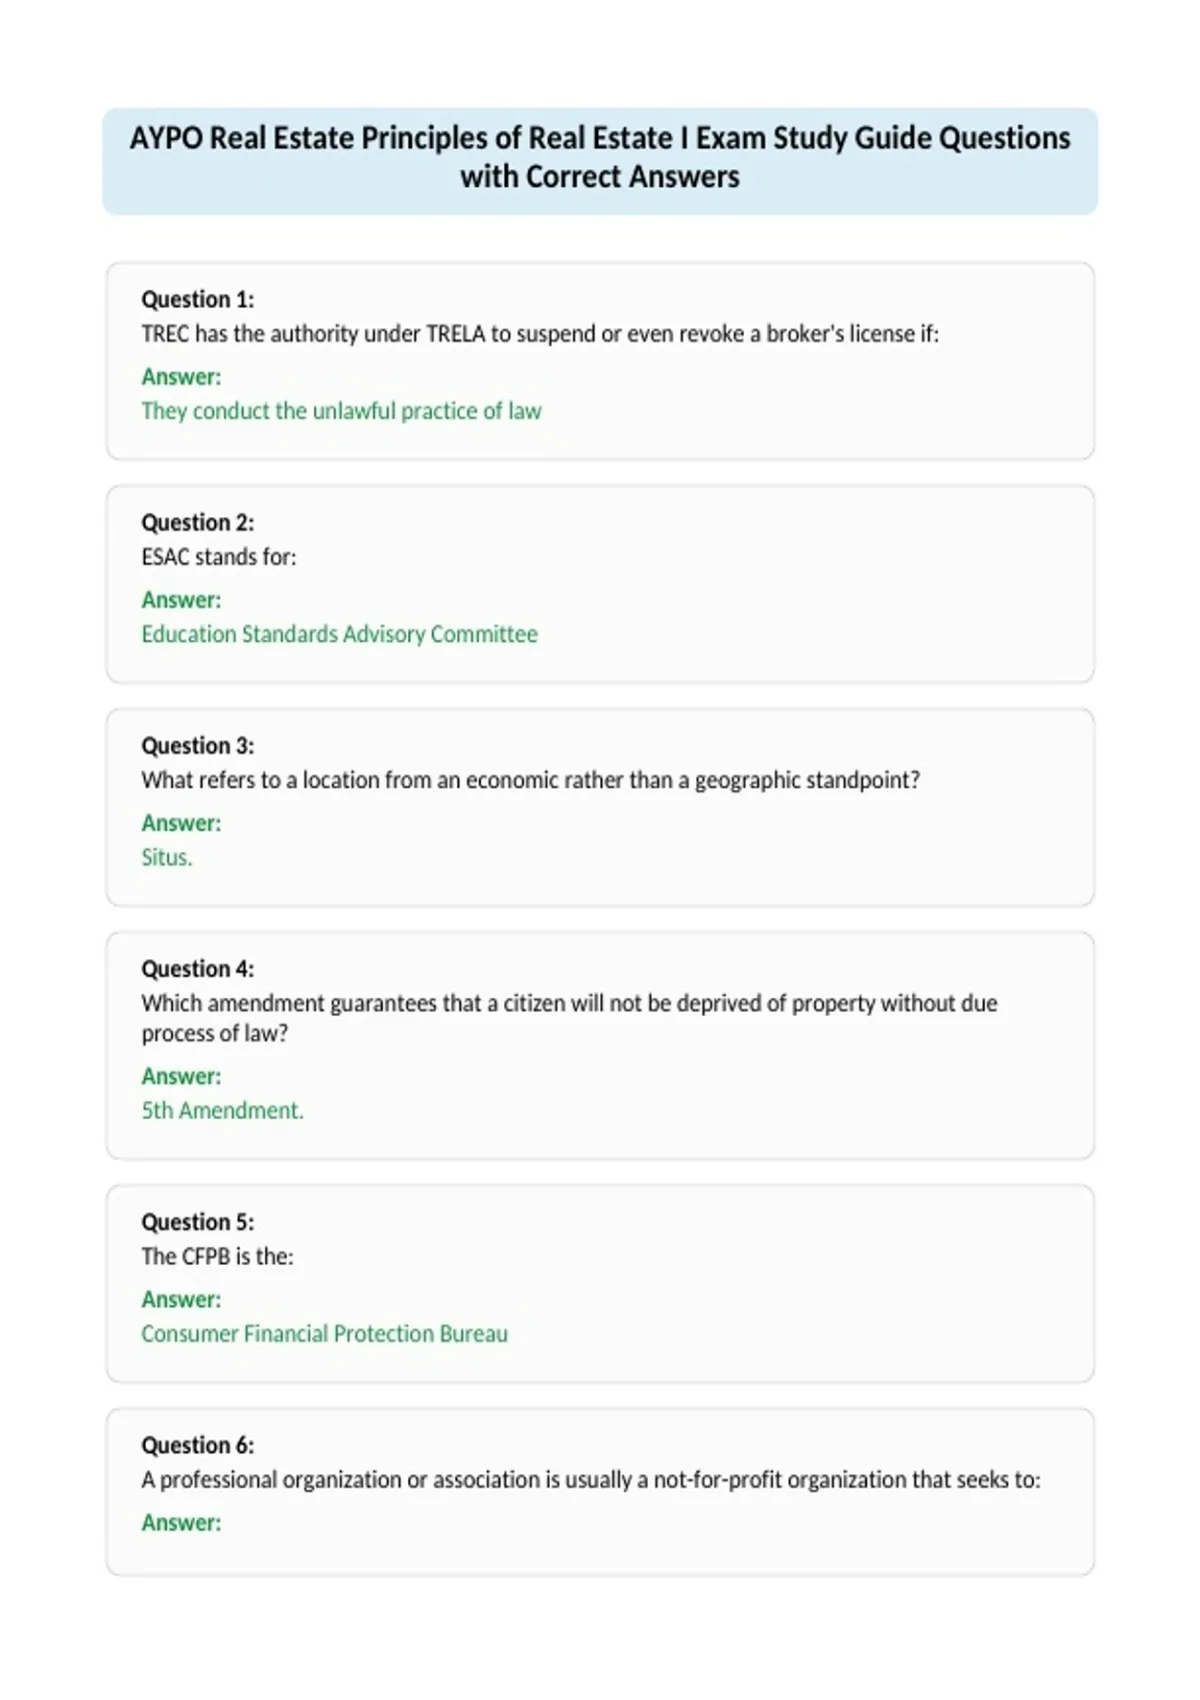
Task: Select 'Consumer Financial Protection Bureau' answer
Action: pos(324,1333)
